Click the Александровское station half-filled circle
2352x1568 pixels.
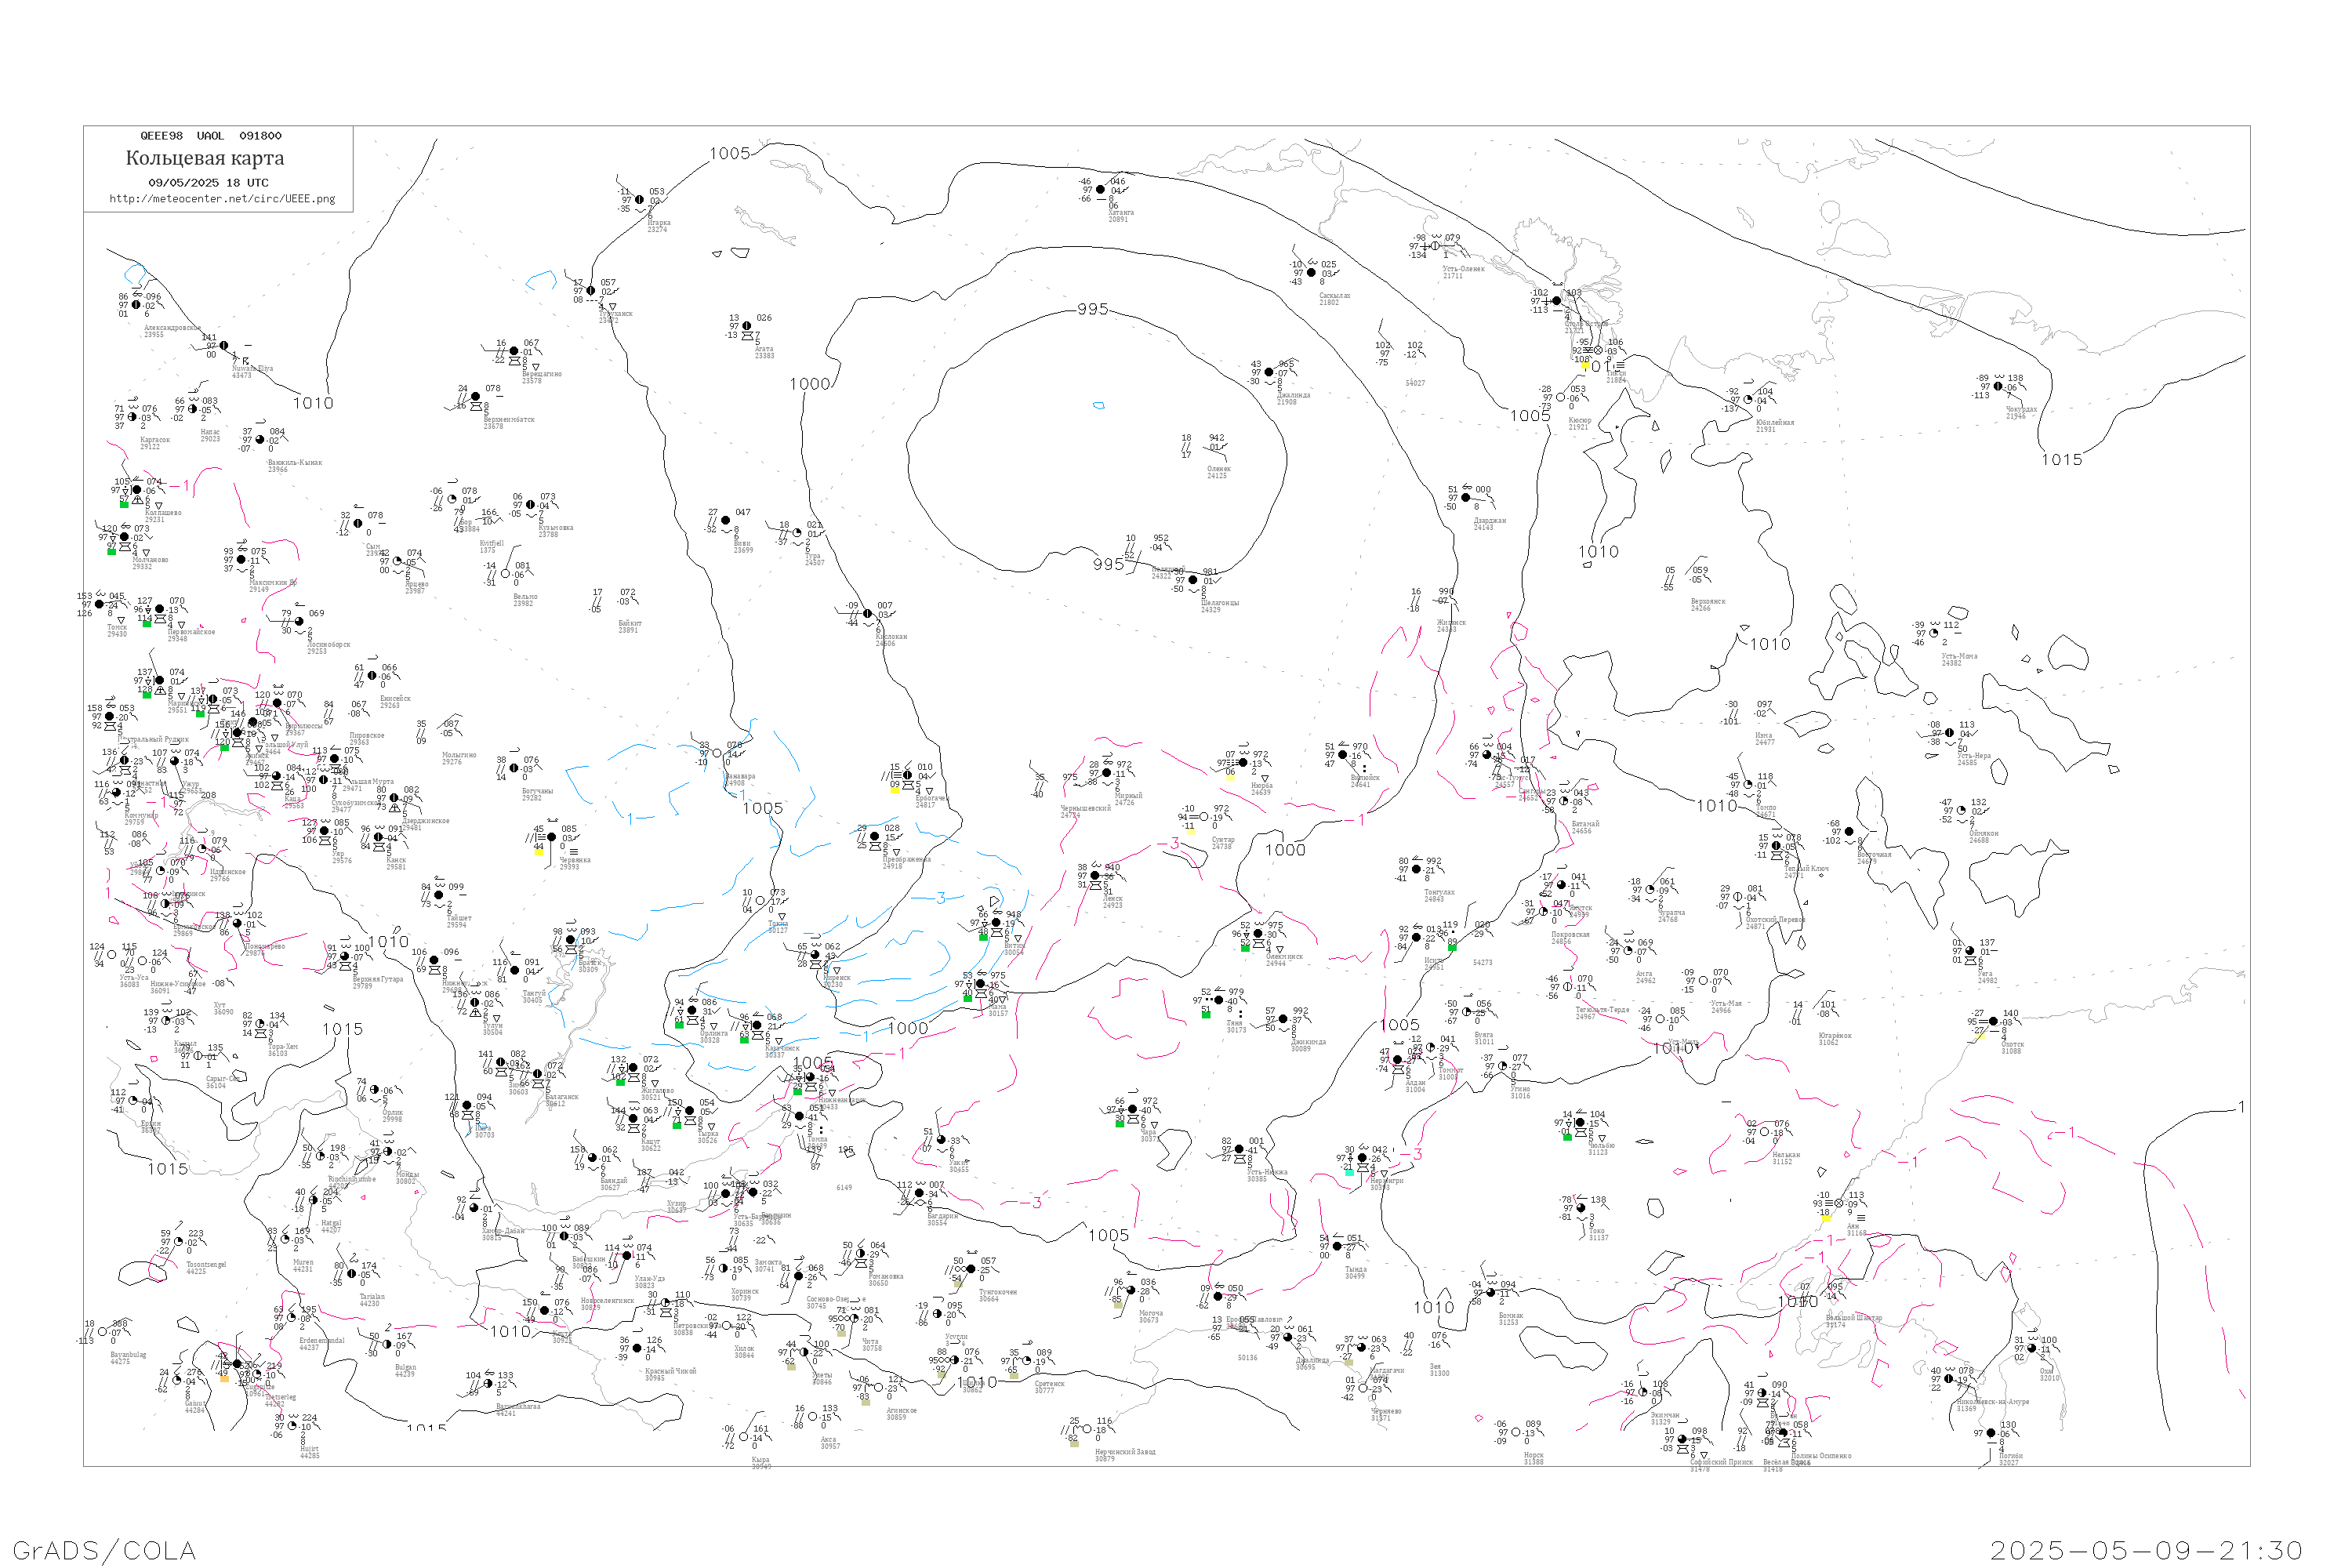(x=137, y=305)
